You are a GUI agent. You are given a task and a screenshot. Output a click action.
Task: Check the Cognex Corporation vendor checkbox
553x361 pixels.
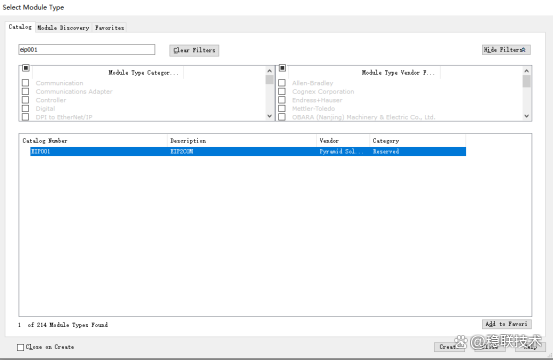tap(282, 91)
